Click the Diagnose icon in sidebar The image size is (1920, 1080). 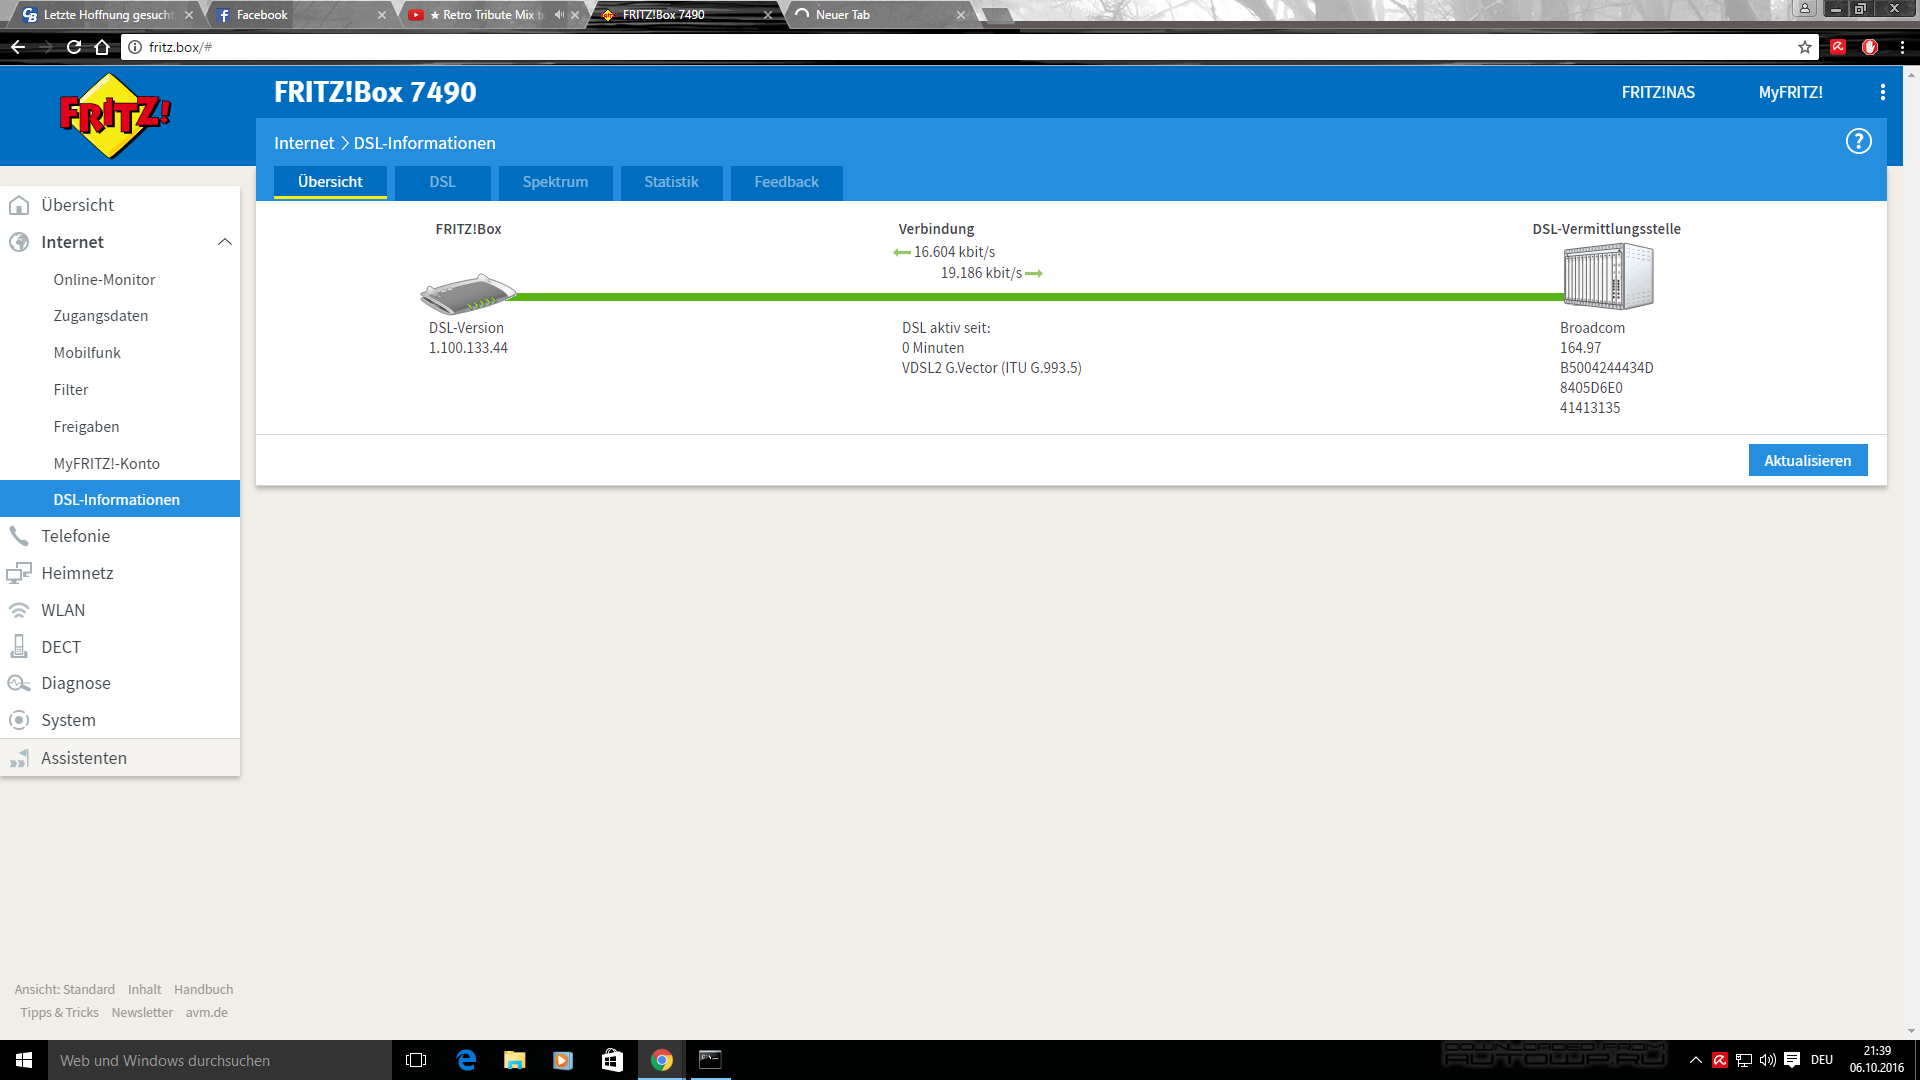[19, 683]
